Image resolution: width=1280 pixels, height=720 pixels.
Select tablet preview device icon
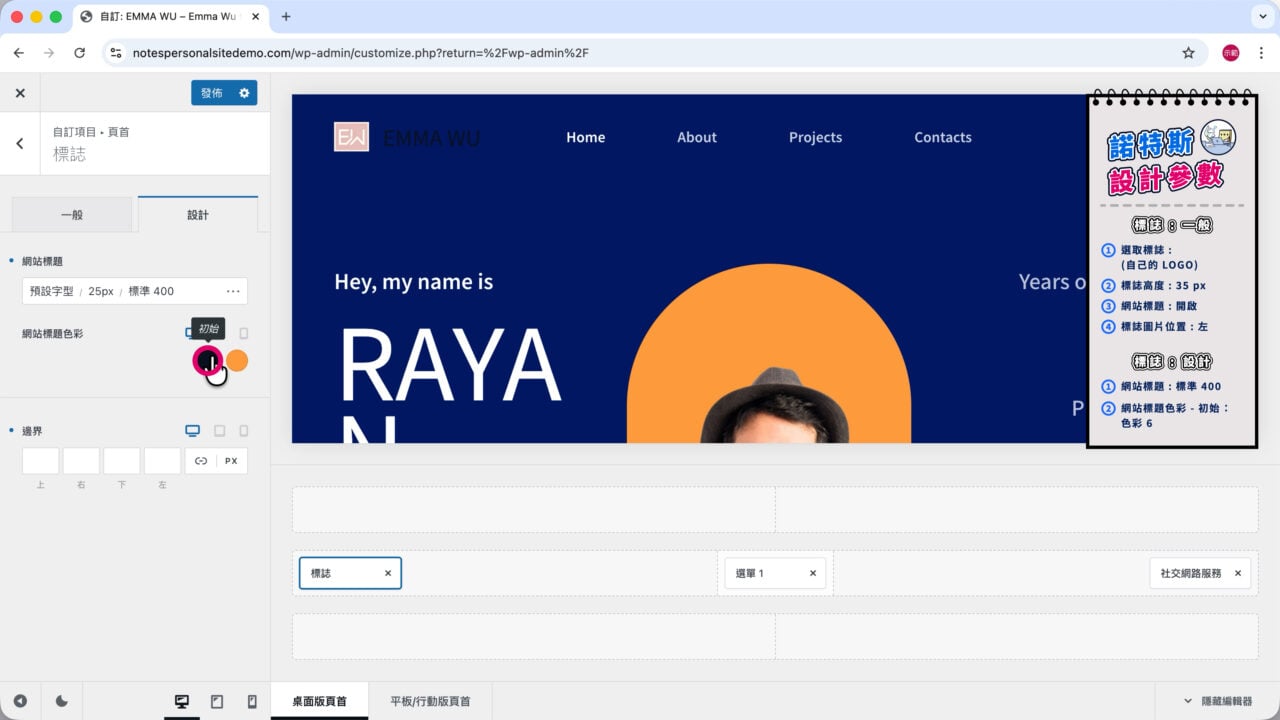click(217, 702)
